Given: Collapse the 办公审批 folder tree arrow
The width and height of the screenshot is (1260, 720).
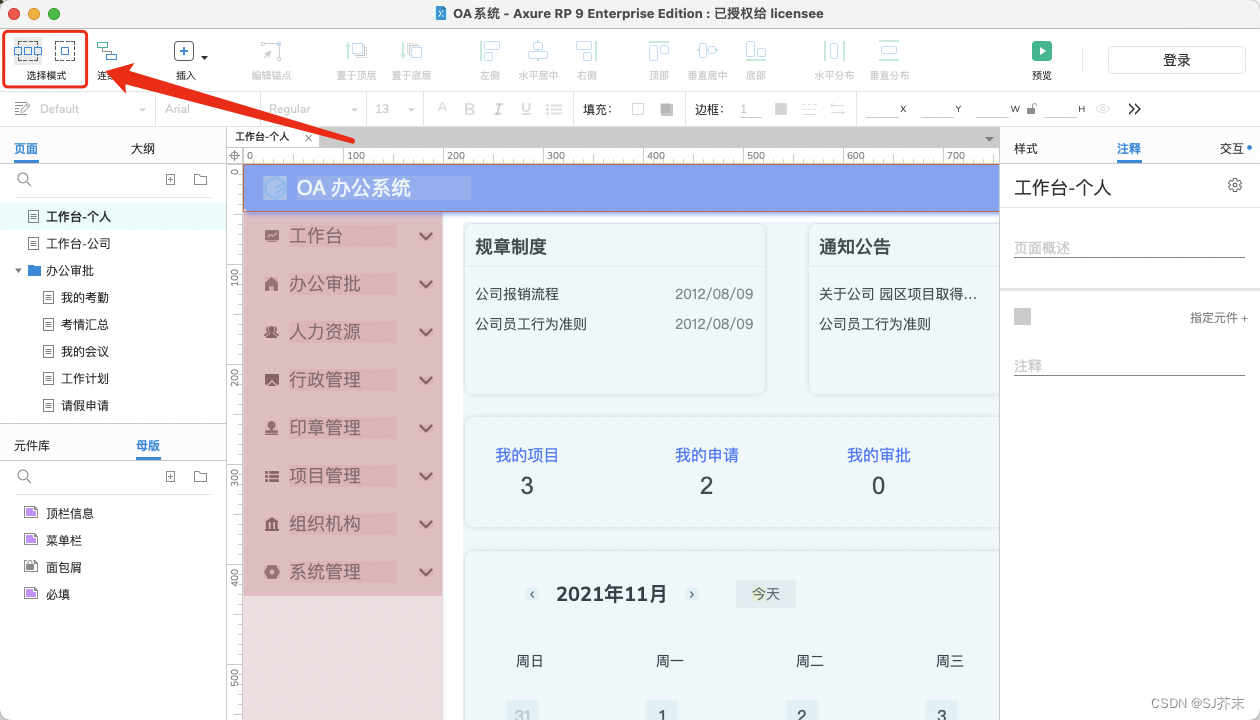Looking at the screenshot, I should point(18,271).
